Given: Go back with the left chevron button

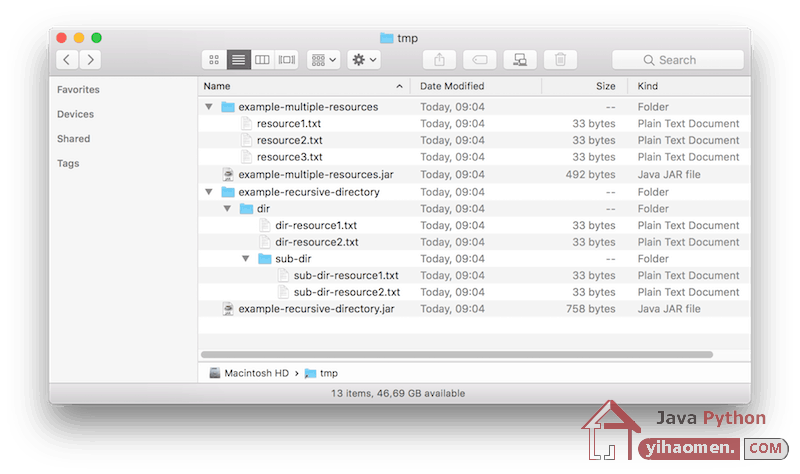Looking at the screenshot, I should (67, 60).
